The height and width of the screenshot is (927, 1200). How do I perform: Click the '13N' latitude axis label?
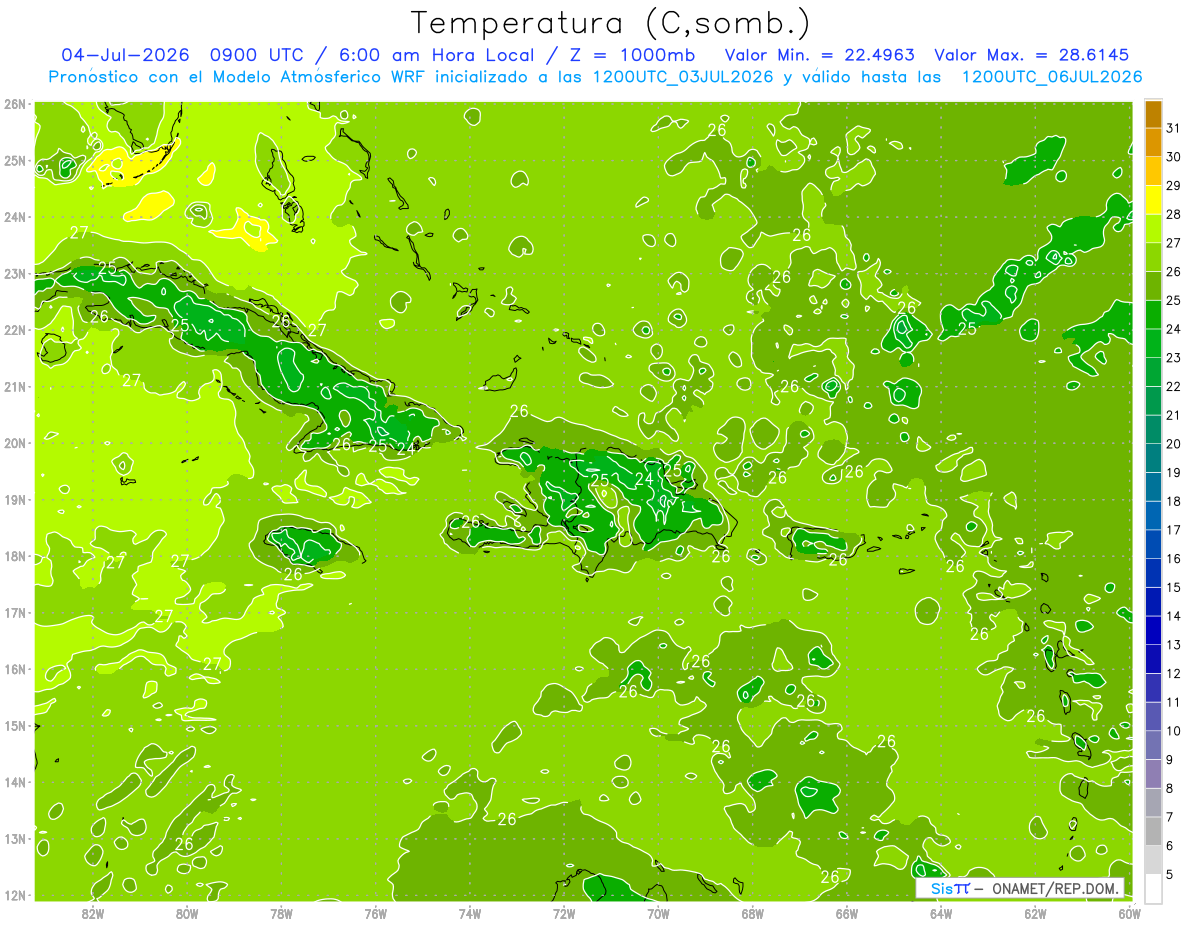pos(14,838)
